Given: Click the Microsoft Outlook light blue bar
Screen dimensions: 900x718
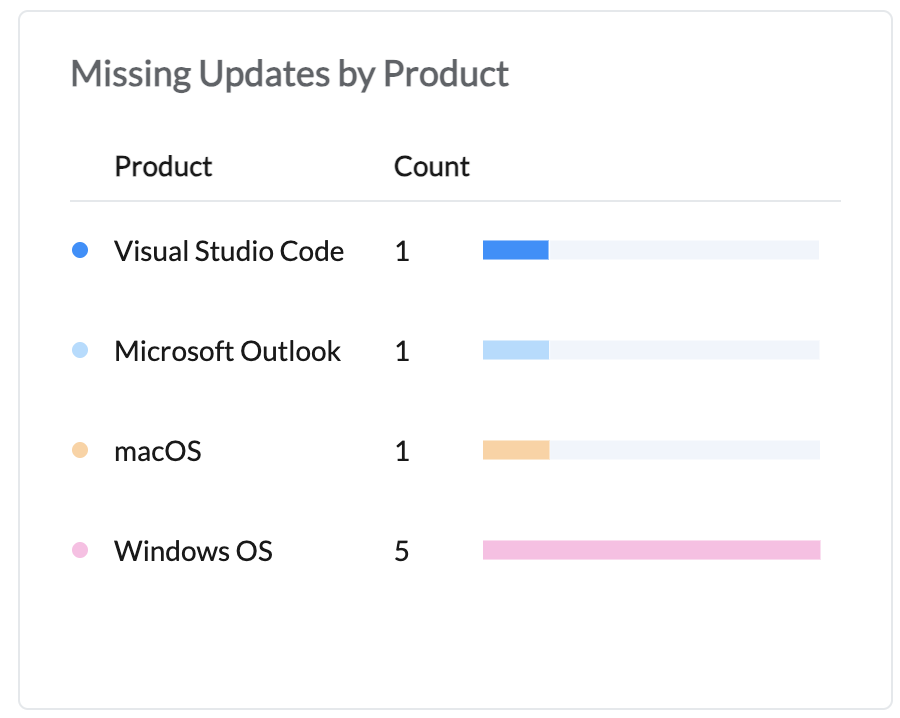Looking at the screenshot, I should (x=516, y=350).
